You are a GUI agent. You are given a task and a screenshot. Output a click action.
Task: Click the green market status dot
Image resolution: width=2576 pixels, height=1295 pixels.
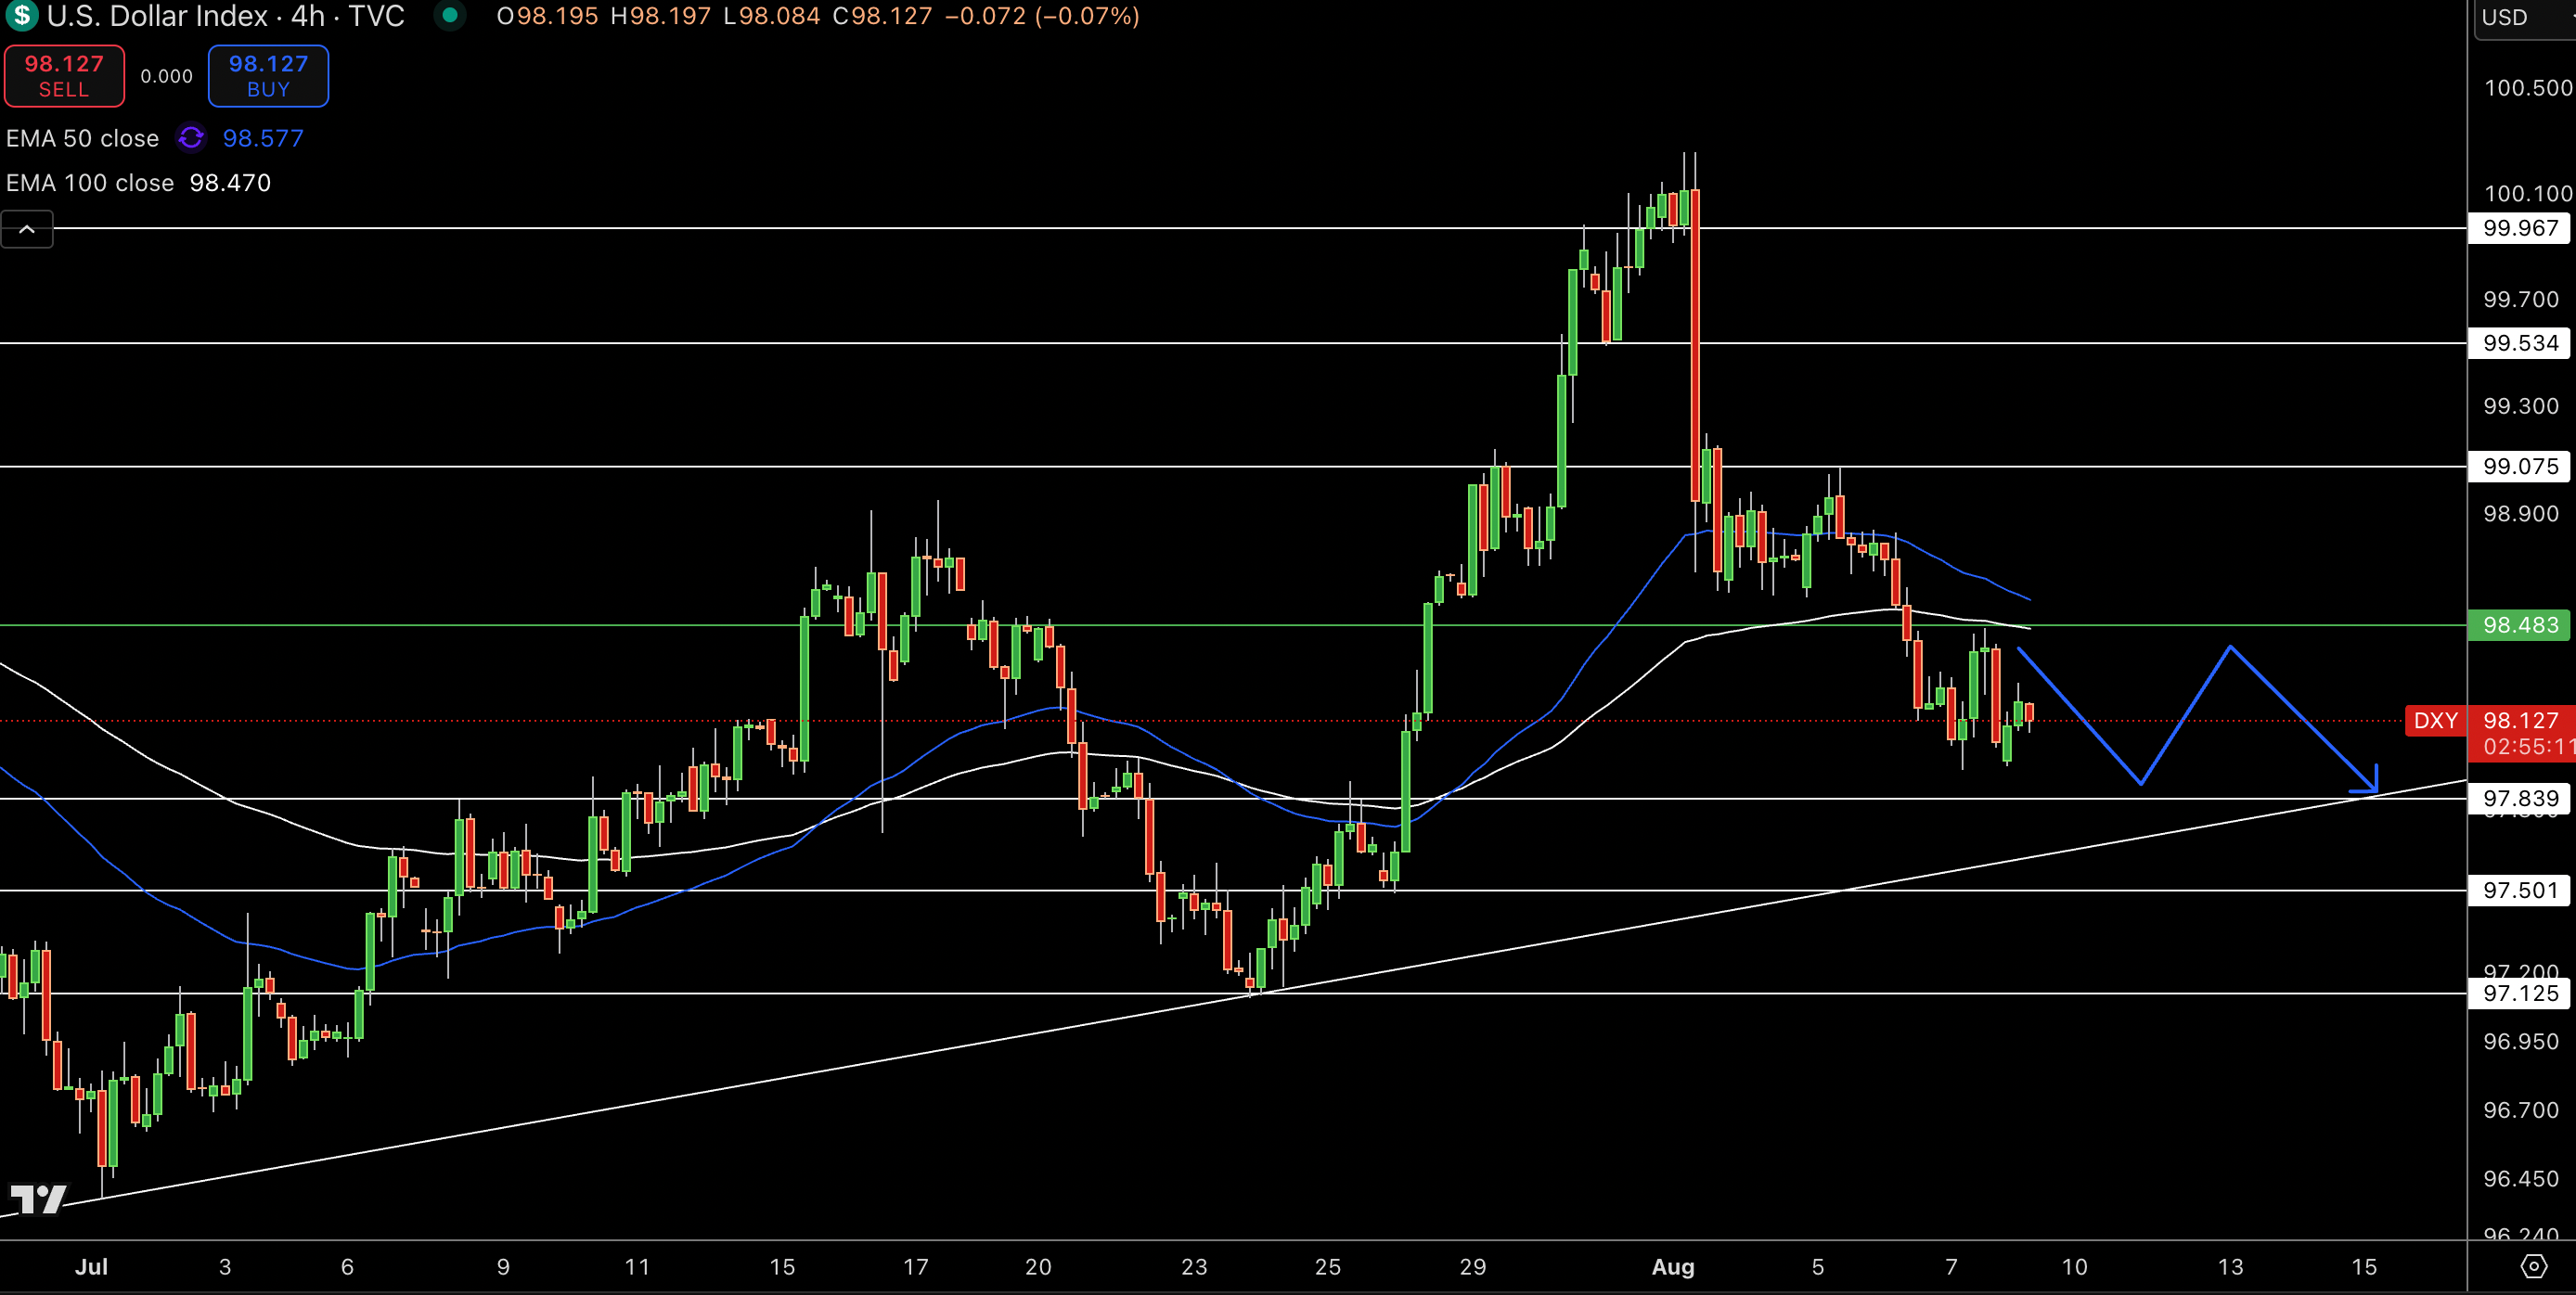(450, 16)
